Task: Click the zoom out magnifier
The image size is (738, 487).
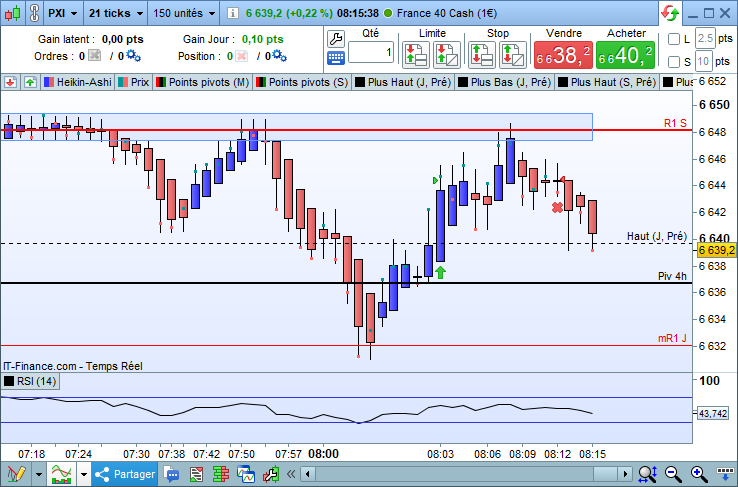Action: coord(673,474)
